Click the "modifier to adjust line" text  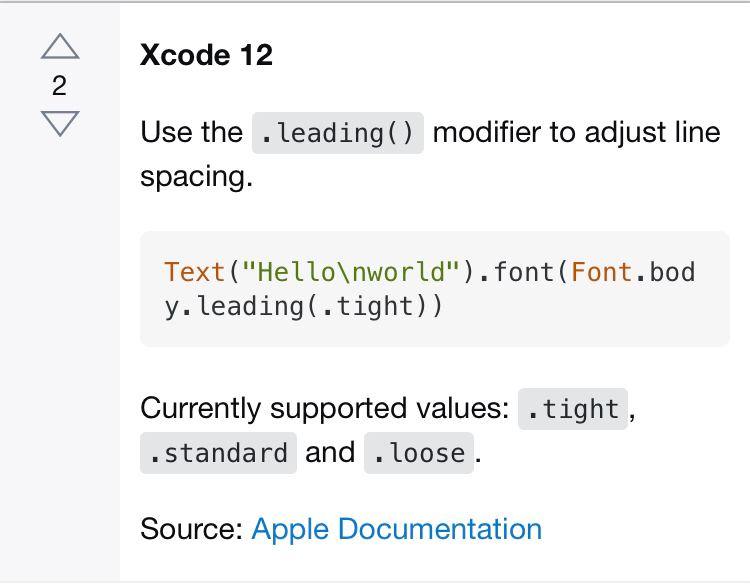tap(576, 132)
